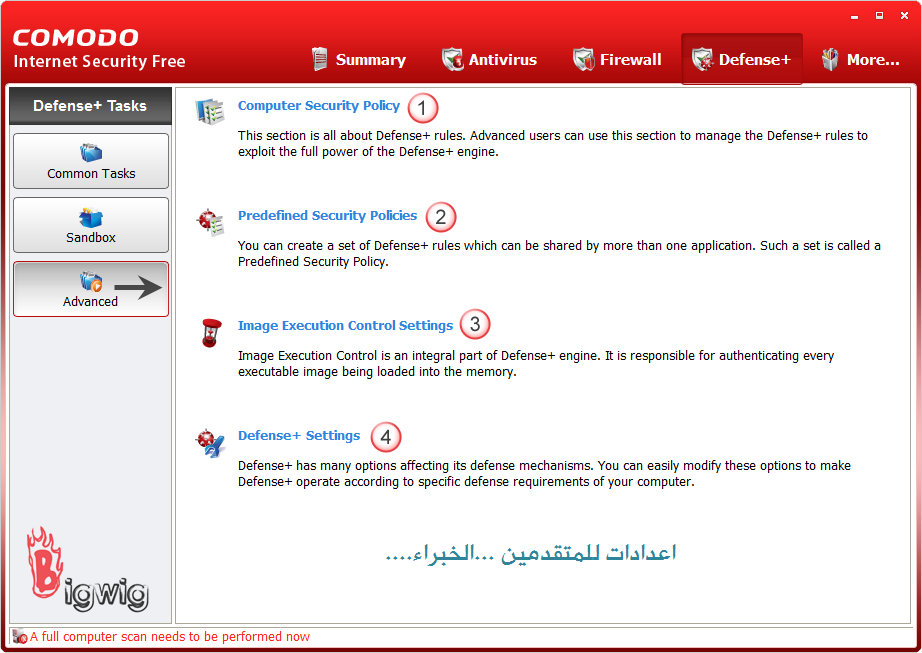Open the Computer Security Policy link
Screen dimensions: 922x653
coord(318,106)
